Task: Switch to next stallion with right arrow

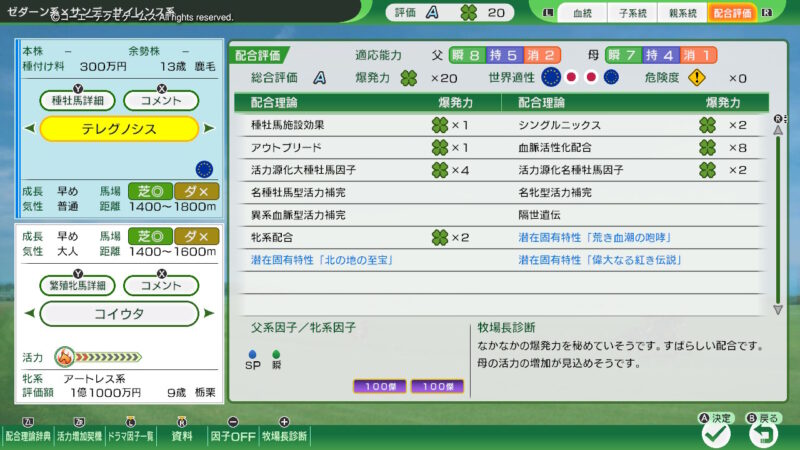Action: (x=208, y=128)
